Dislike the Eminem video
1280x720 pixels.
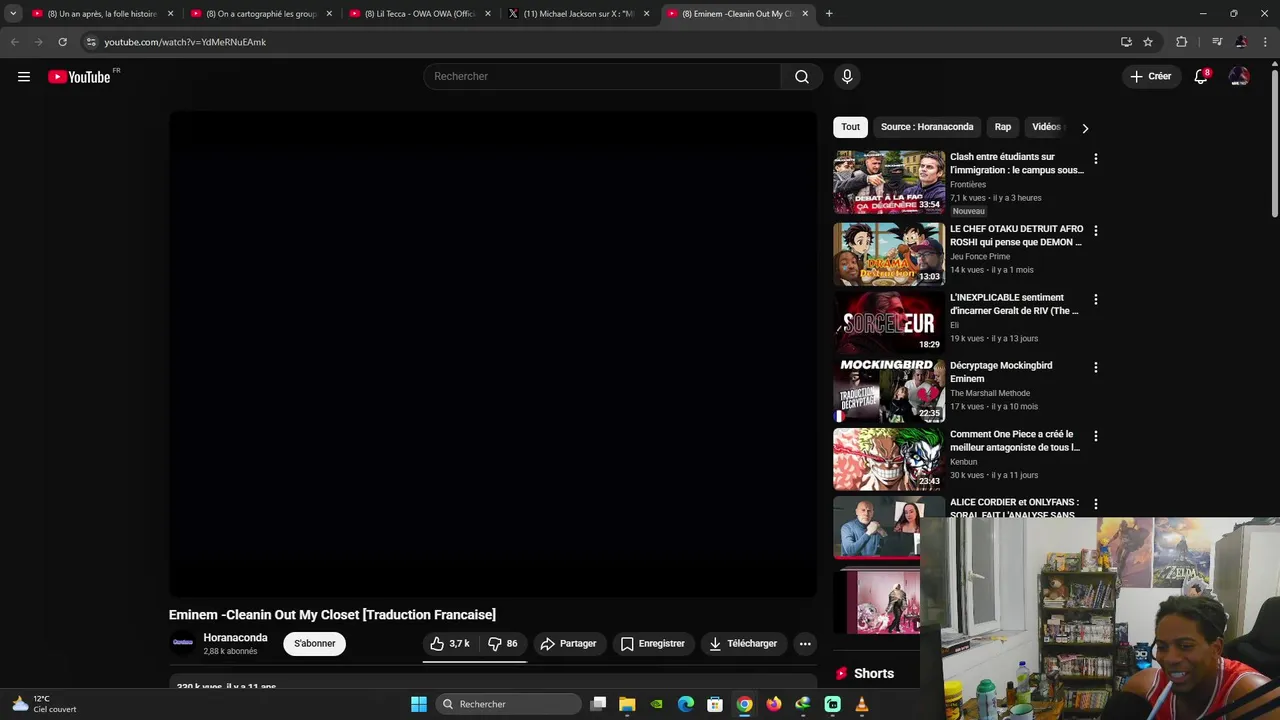tap(502, 644)
